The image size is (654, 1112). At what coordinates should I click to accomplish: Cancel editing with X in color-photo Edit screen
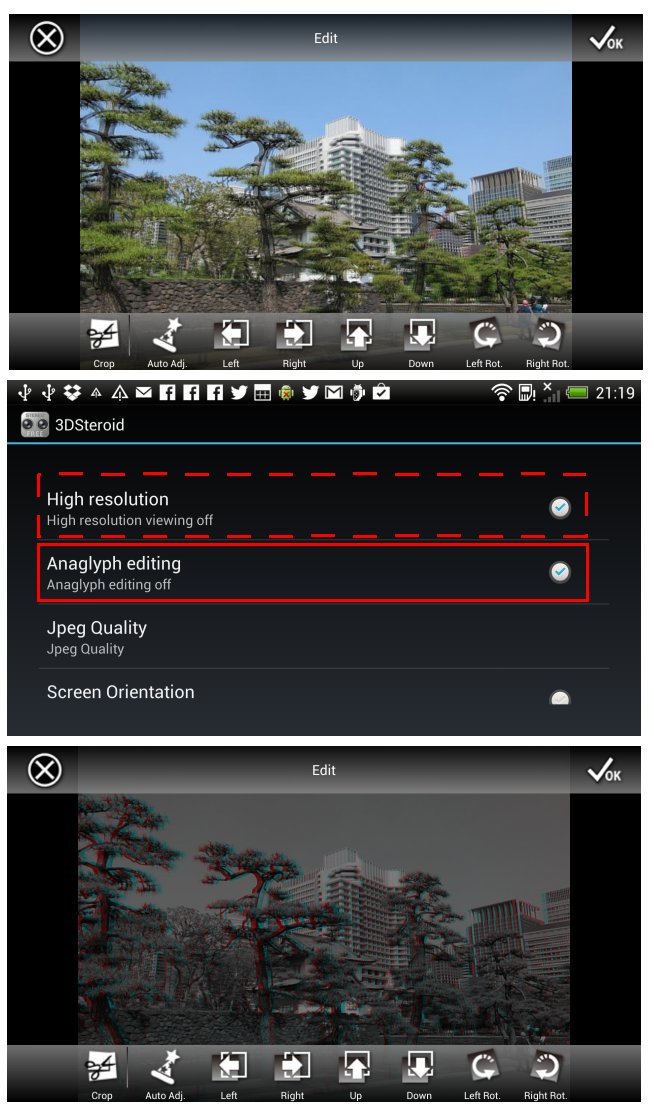tap(47, 38)
